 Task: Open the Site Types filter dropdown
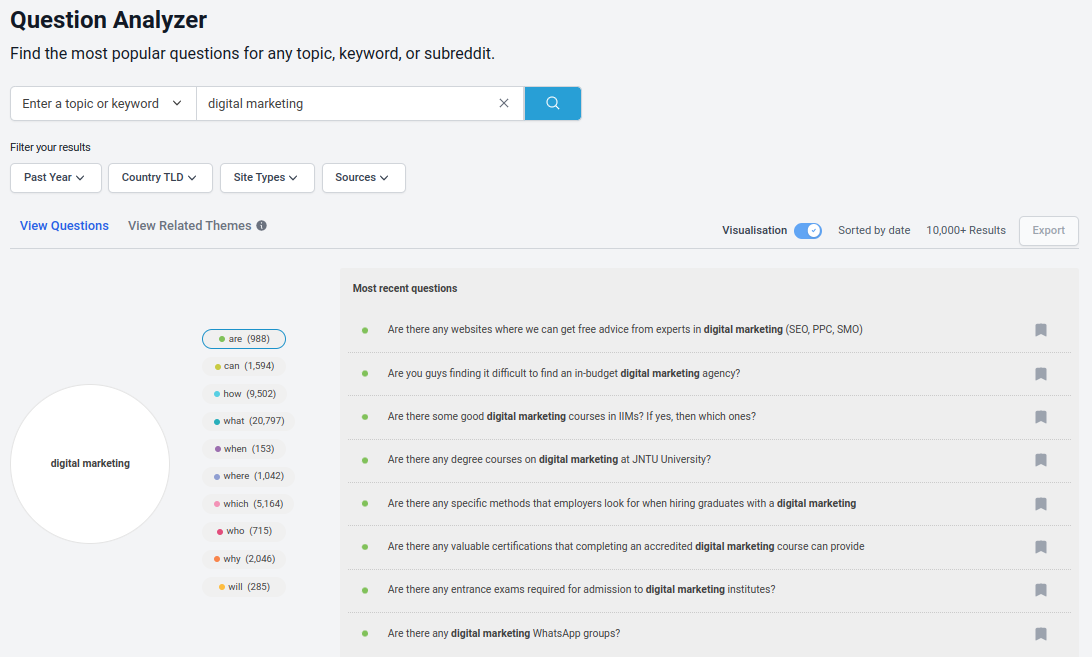[x=267, y=178]
